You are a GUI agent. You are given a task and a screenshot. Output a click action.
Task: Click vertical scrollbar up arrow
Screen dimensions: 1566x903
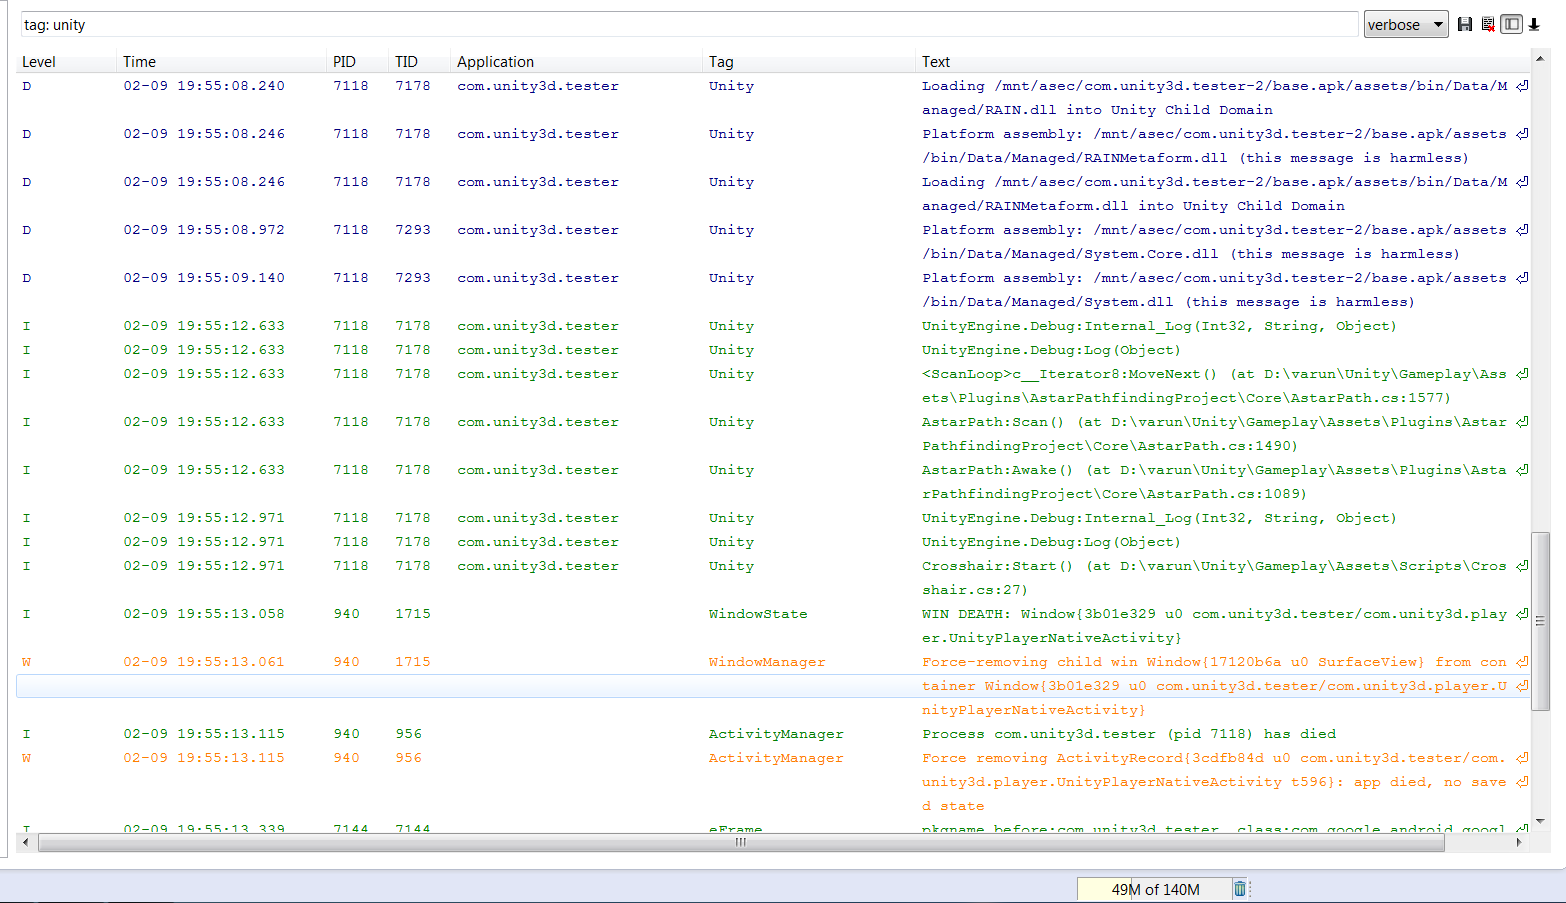click(1540, 59)
